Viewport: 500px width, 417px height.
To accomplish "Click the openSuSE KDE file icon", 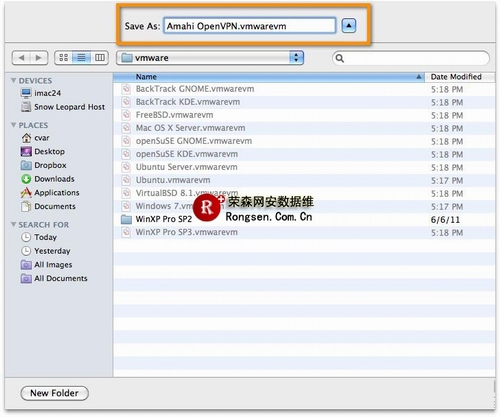I will pyautogui.click(x=126, y=154).
